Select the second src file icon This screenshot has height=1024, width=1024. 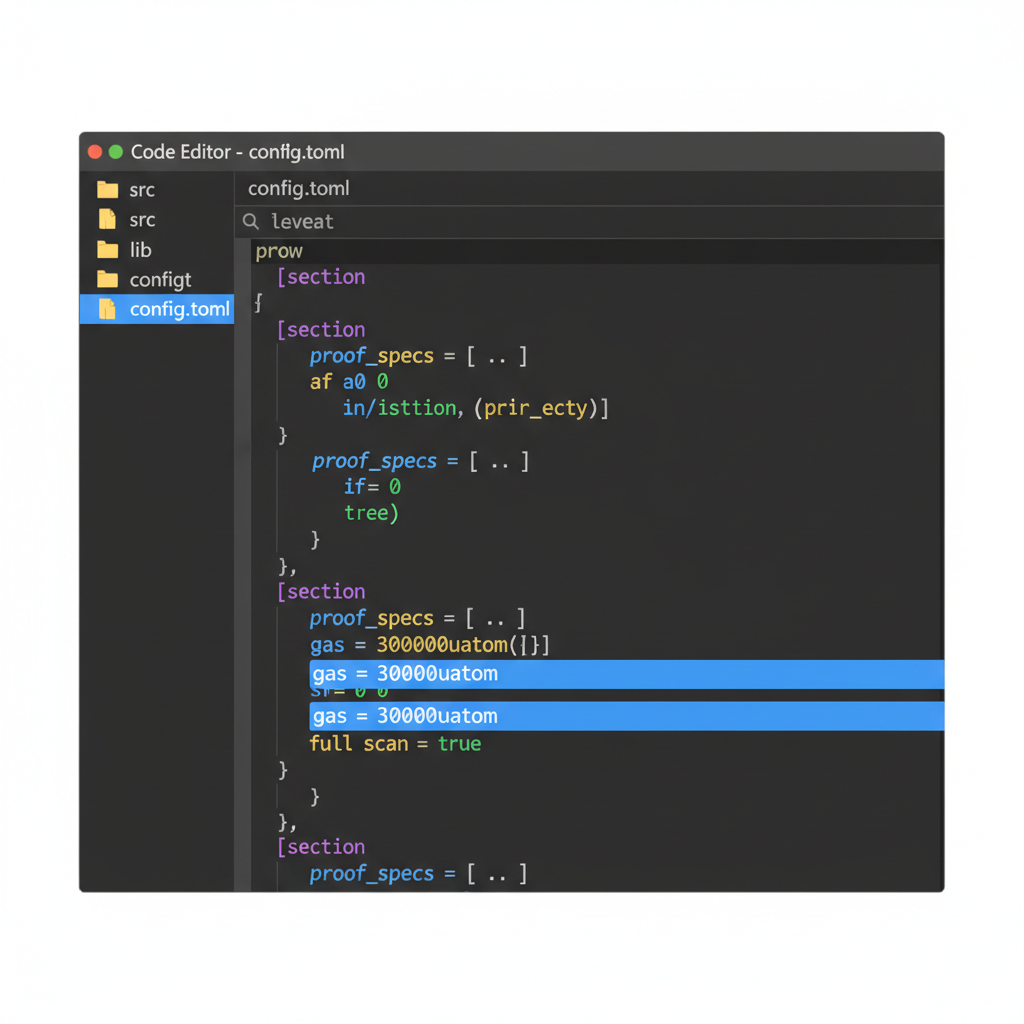[x=110, y=219]
